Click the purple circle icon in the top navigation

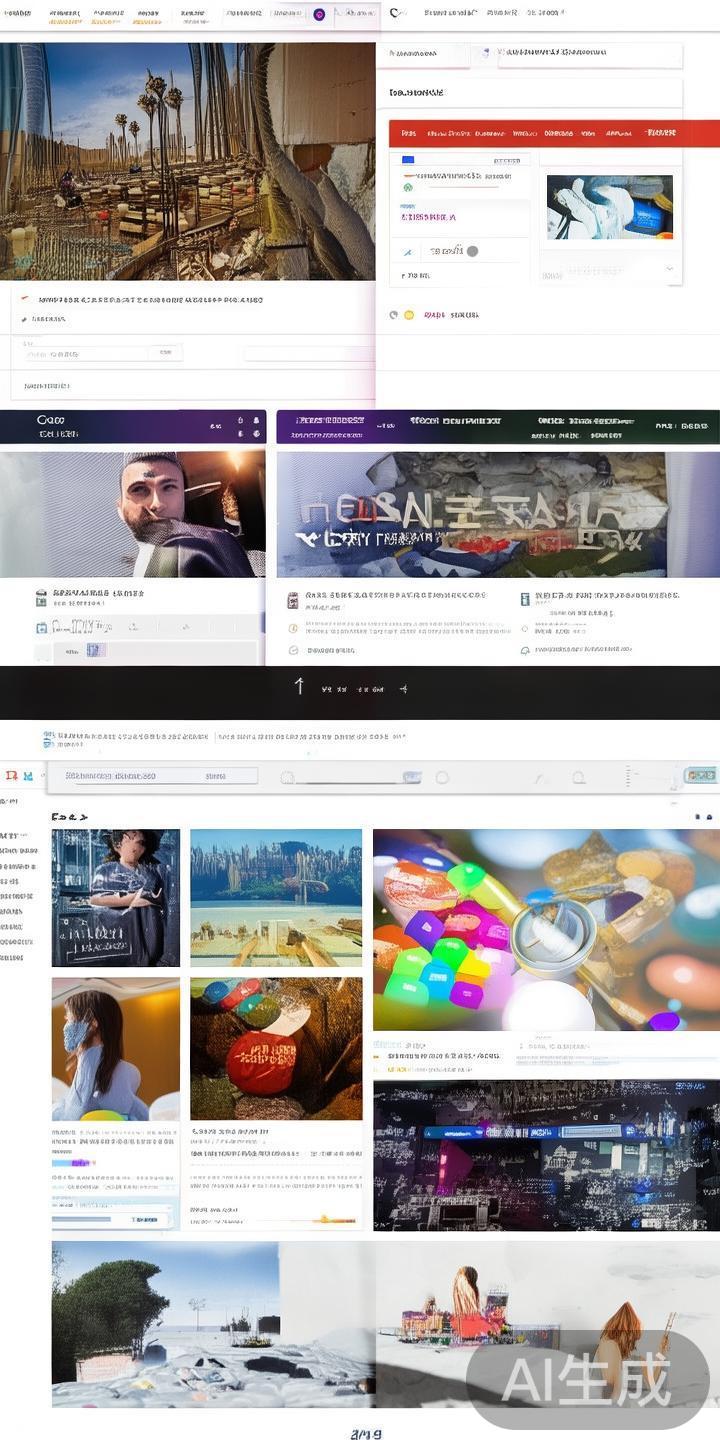(x=319, y=14)
